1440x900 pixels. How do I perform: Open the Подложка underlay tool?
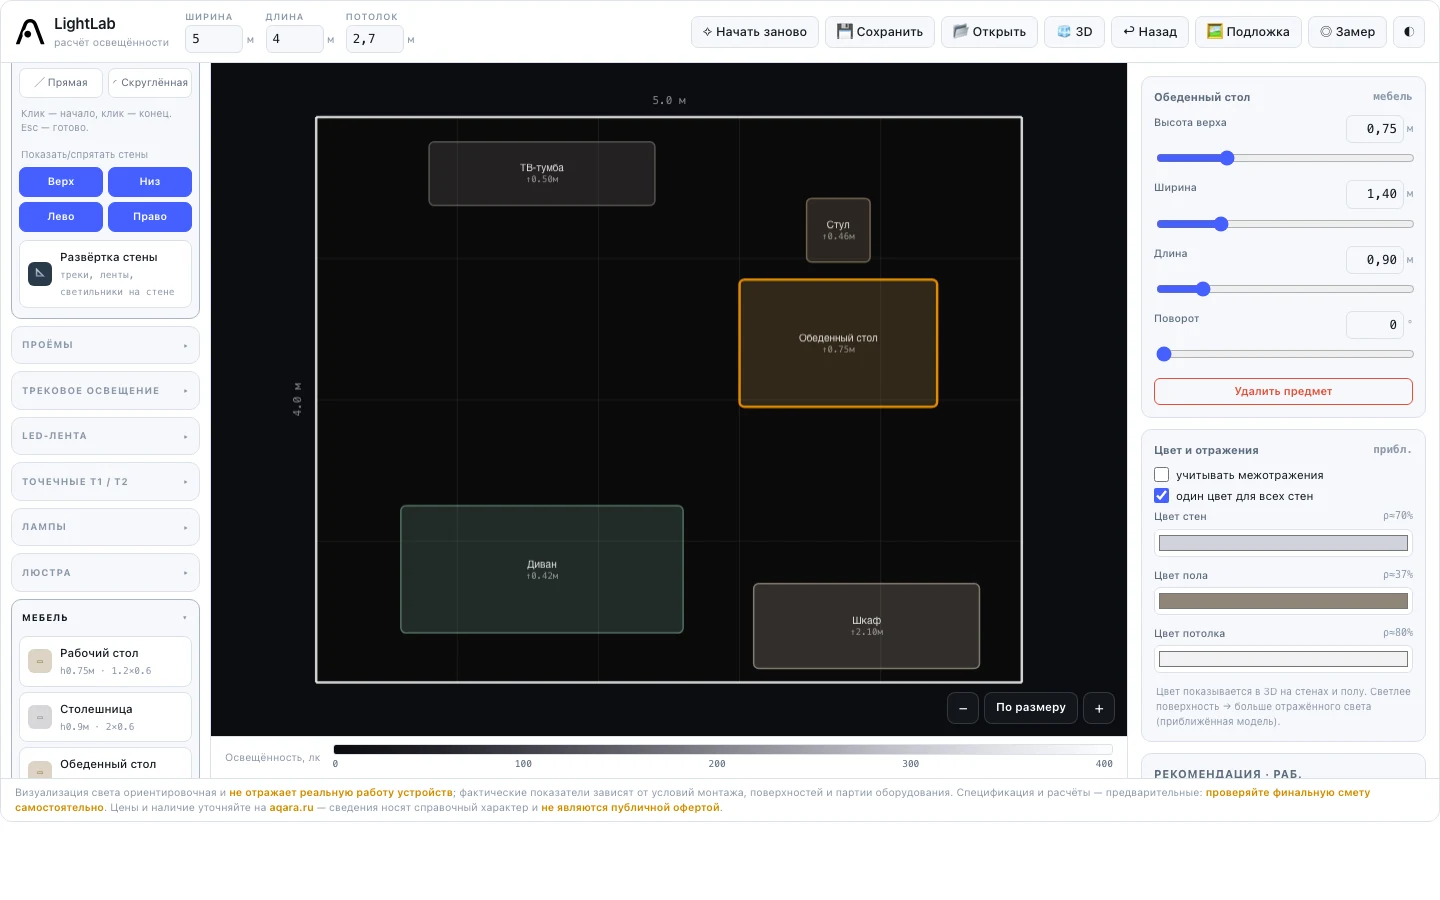point(1248,32)
